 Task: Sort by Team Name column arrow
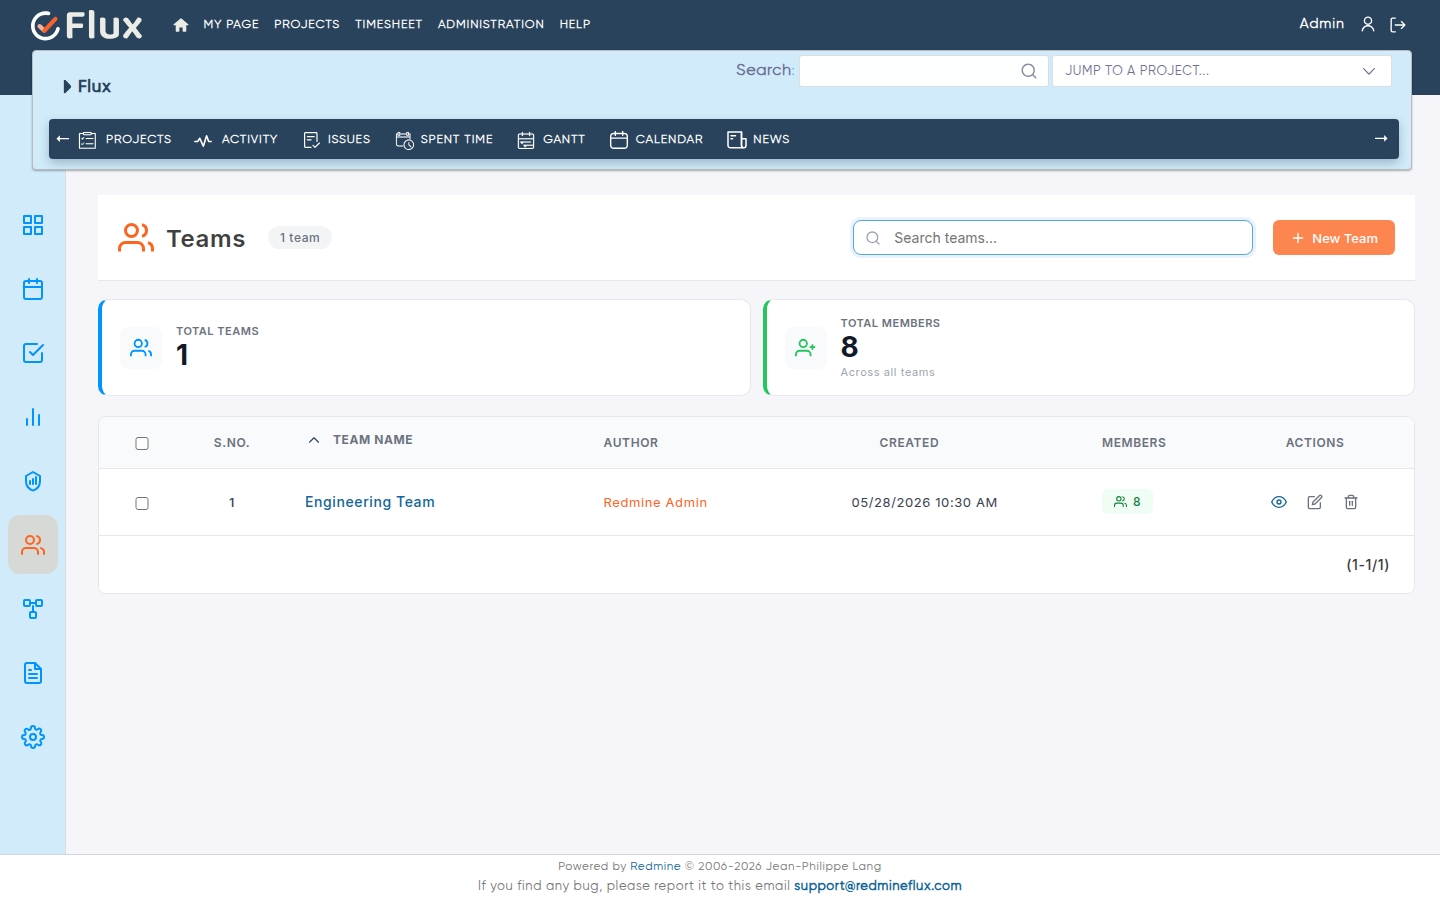click(314, 440)
